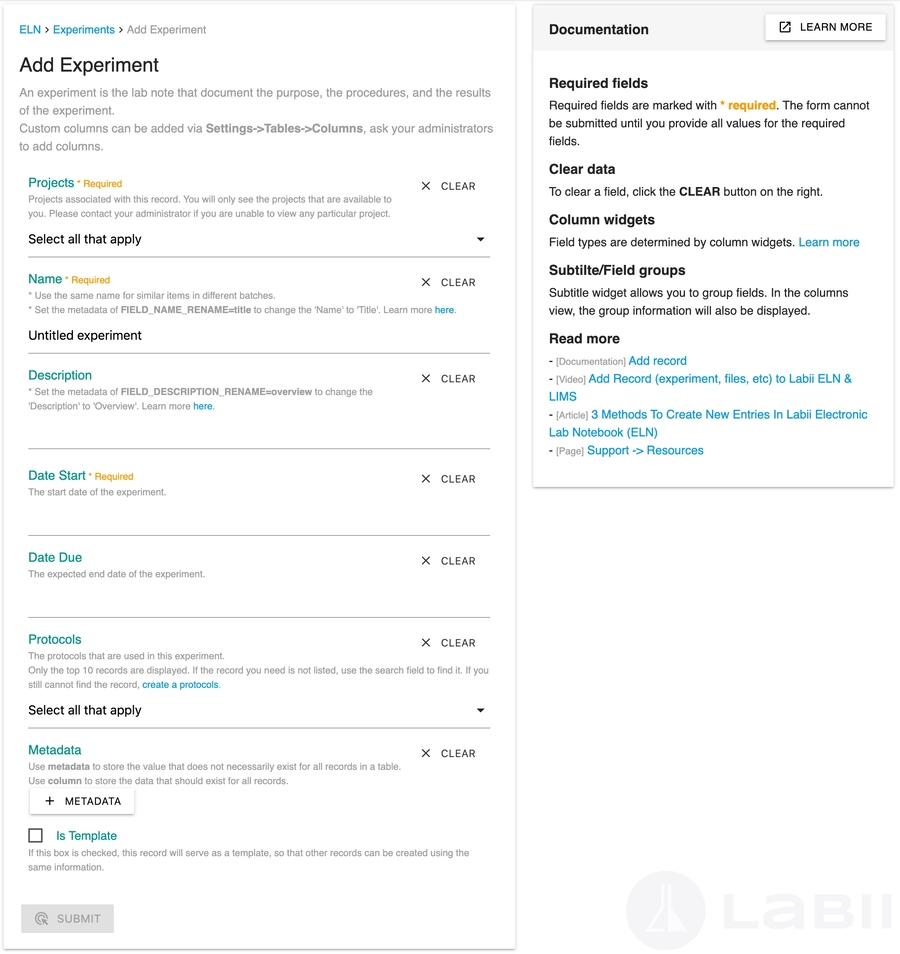The height and width of the screenshot is (954, 900).
Task: Clear the Protocols selection
Action: pos(448,643)
